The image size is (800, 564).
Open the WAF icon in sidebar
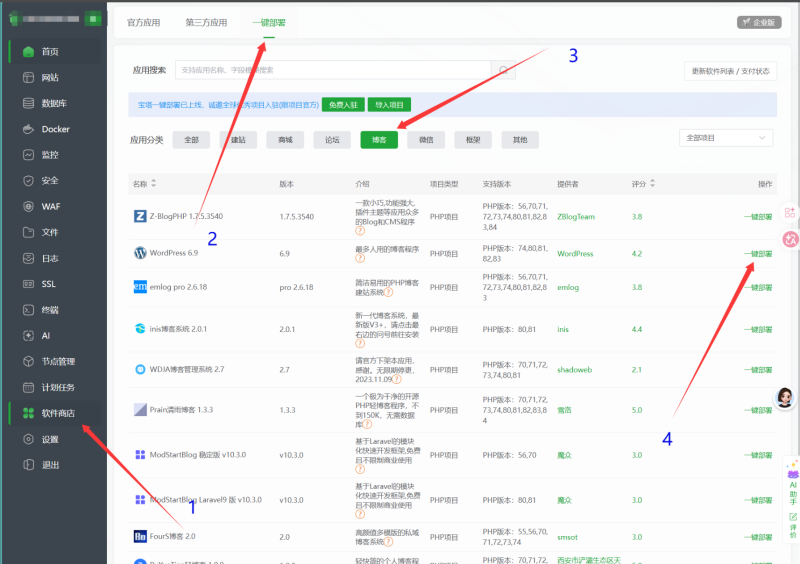pyautogui.click(x=29, y=206)
